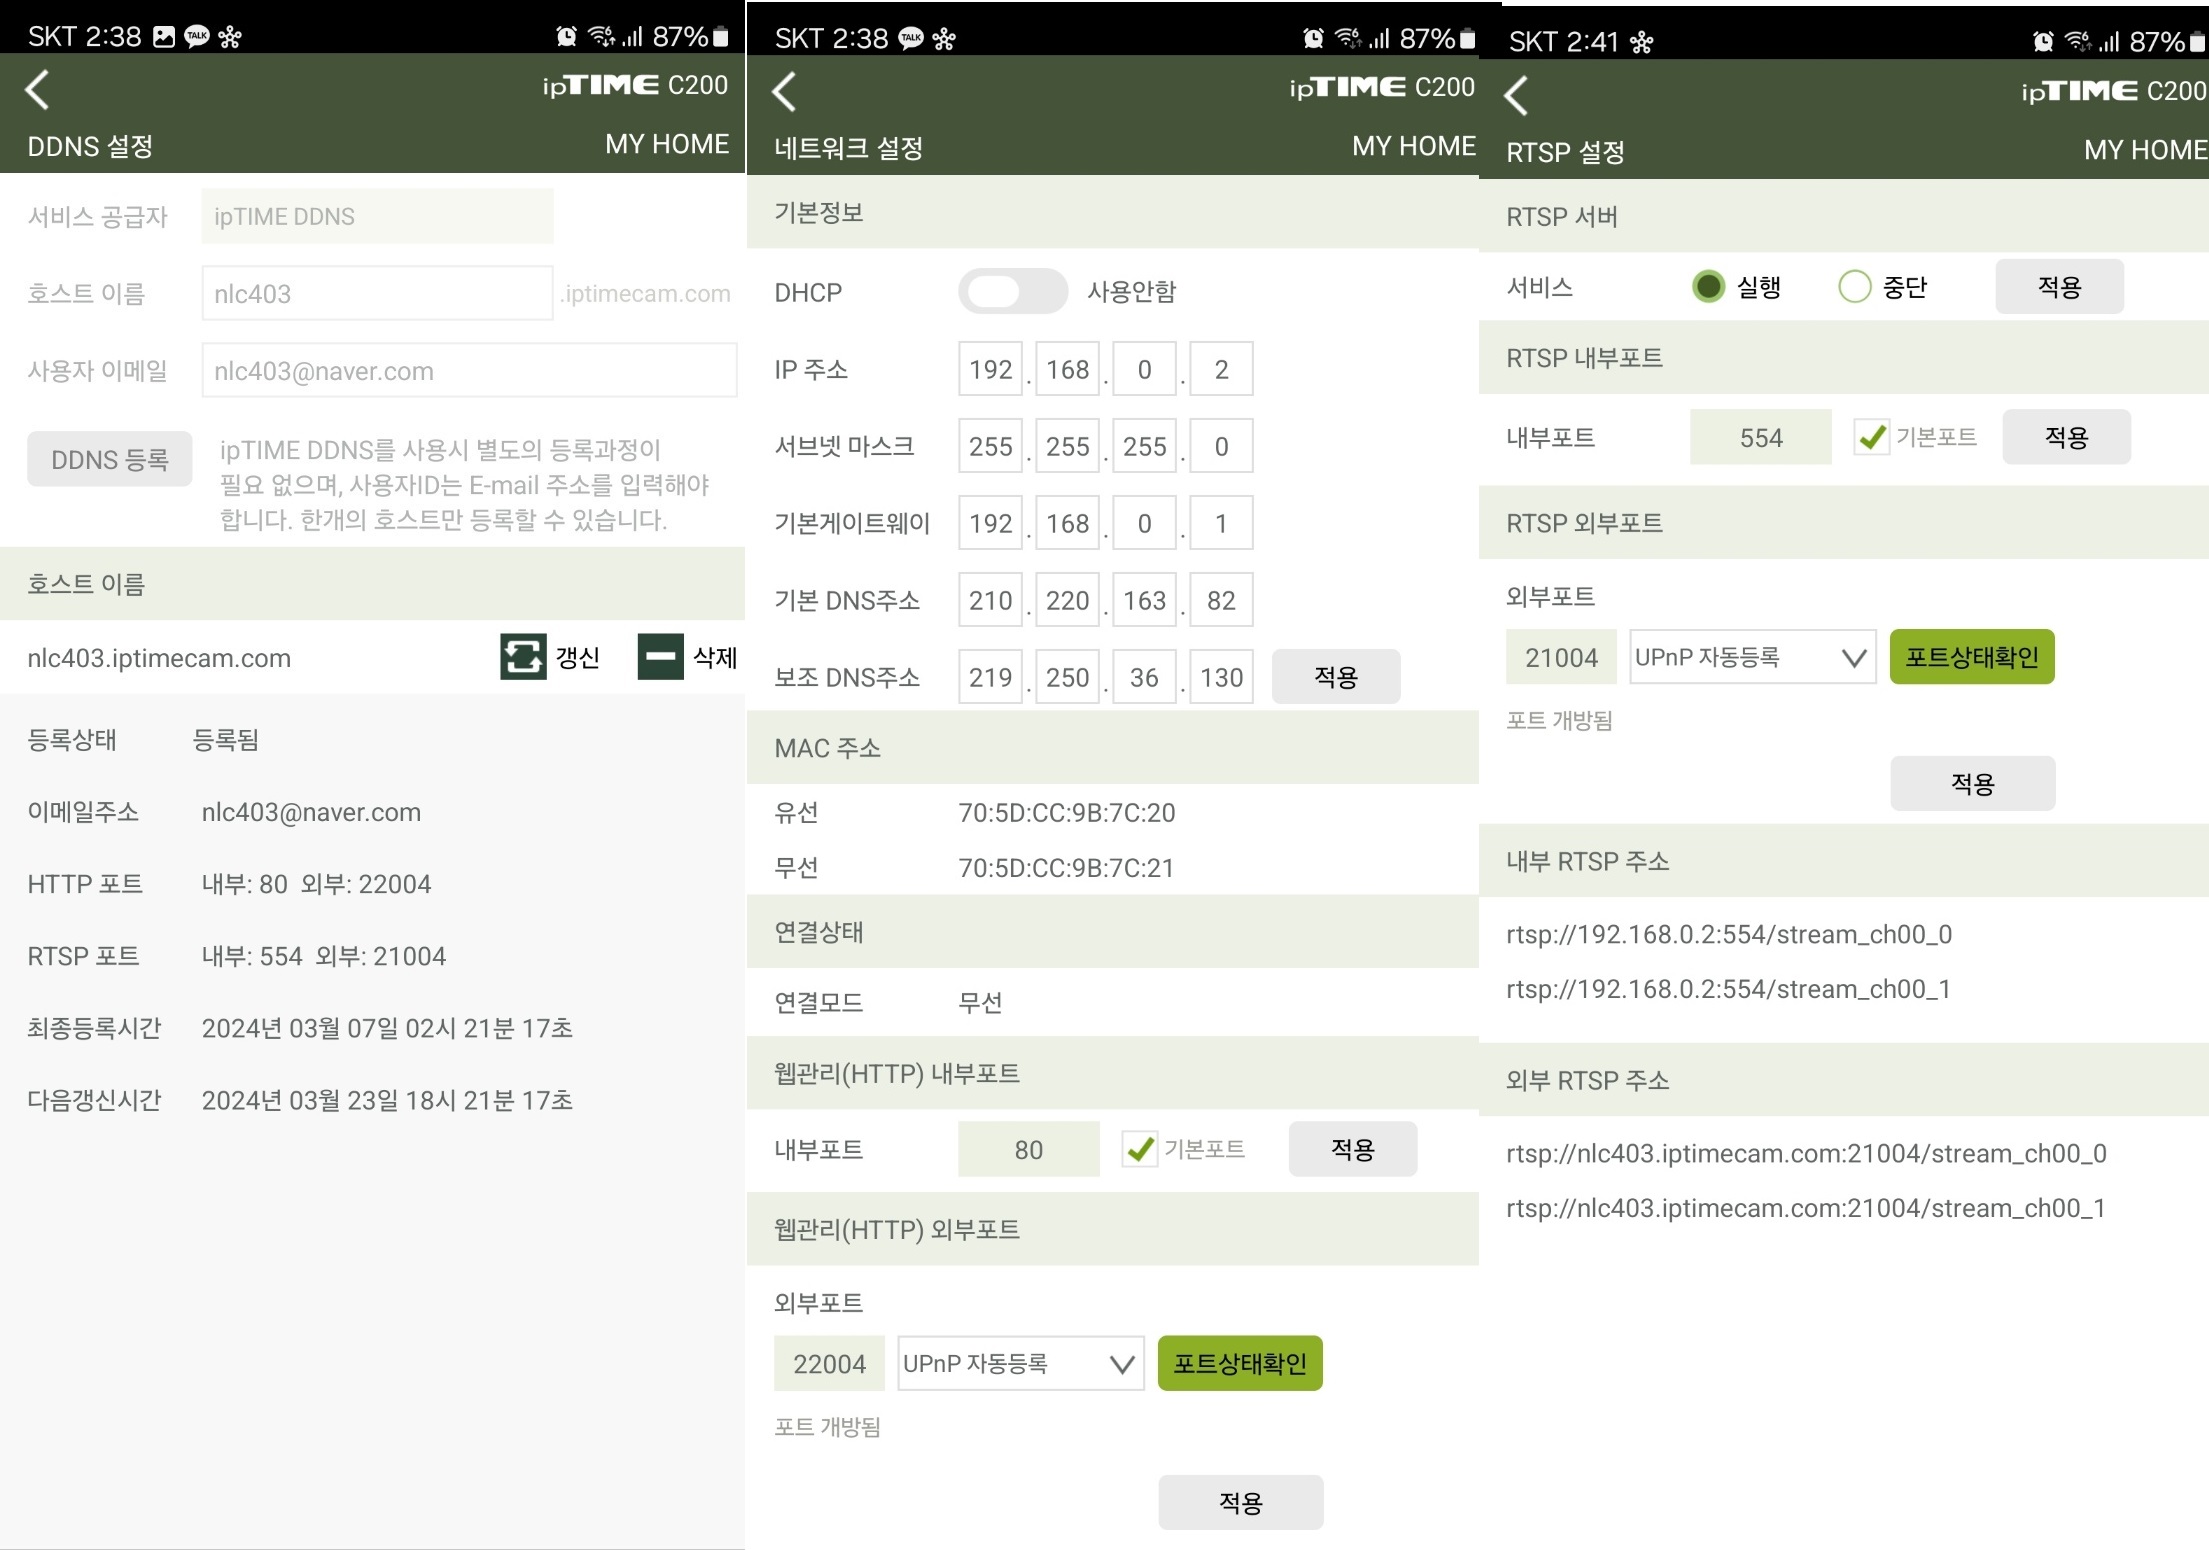This screenshot has height=1550, width=2209.
Task: Click 포트상태확인 beside port 22004
Action: [1240, 1364]
